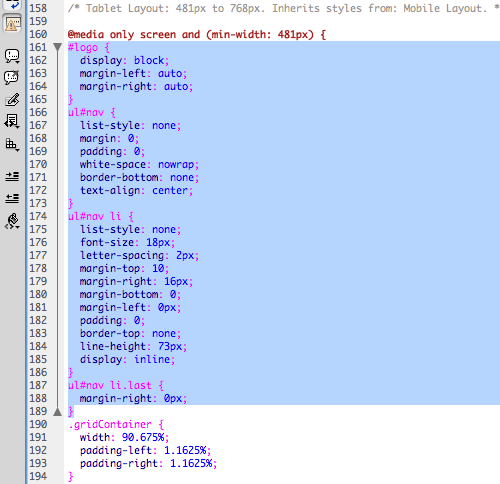The image size is (500, 484).
Task: Click the .gridContainer selector text
Action: point(110,424)
